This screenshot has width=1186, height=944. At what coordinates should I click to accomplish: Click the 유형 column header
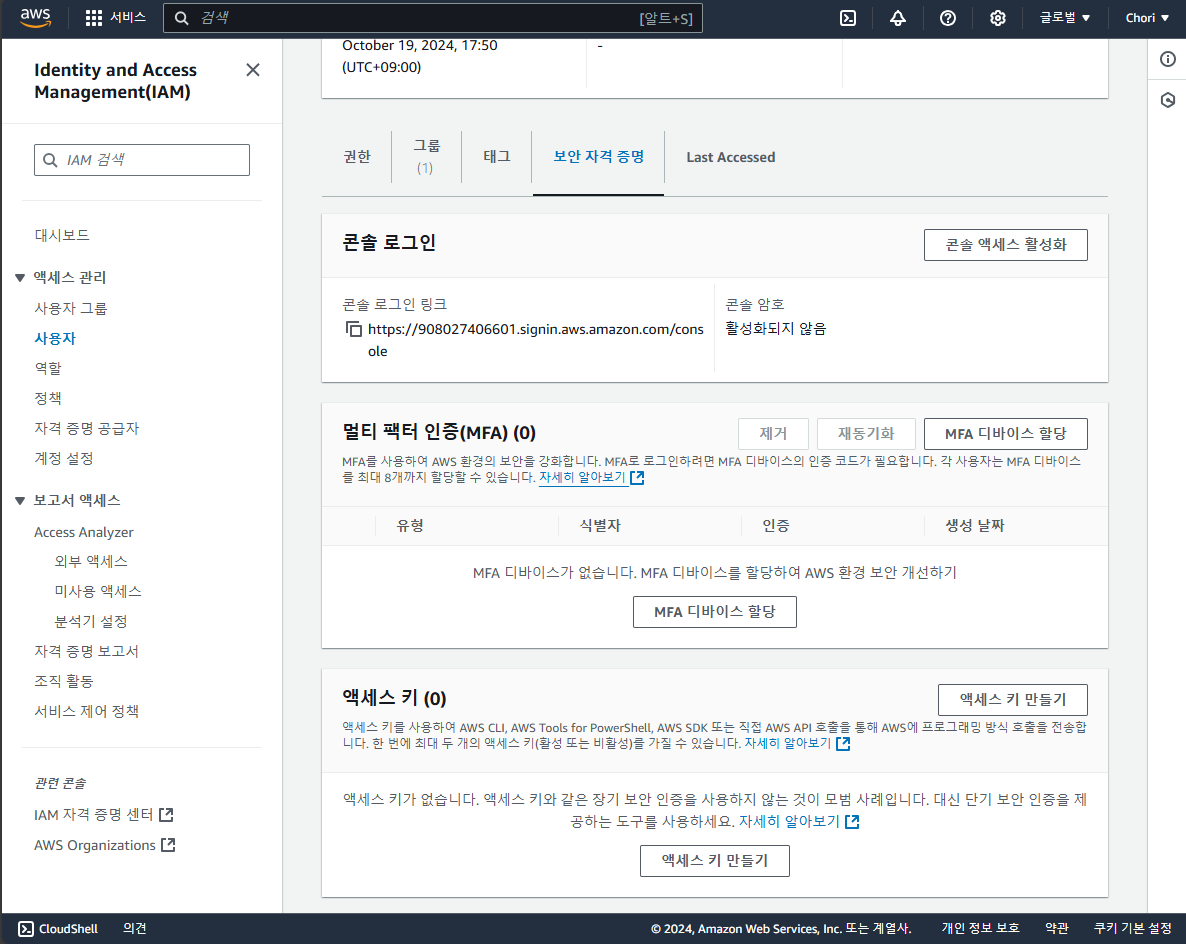(x=410, y=526)
